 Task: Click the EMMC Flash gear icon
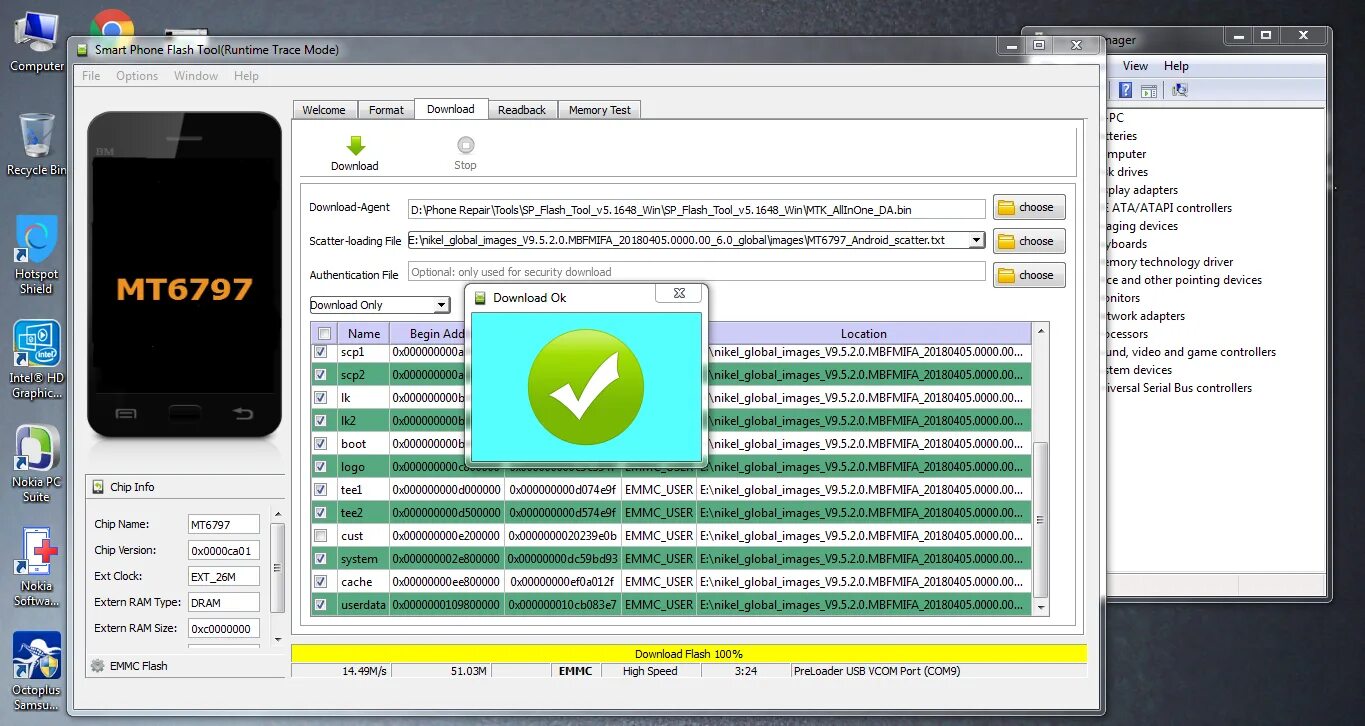(97, 665)
